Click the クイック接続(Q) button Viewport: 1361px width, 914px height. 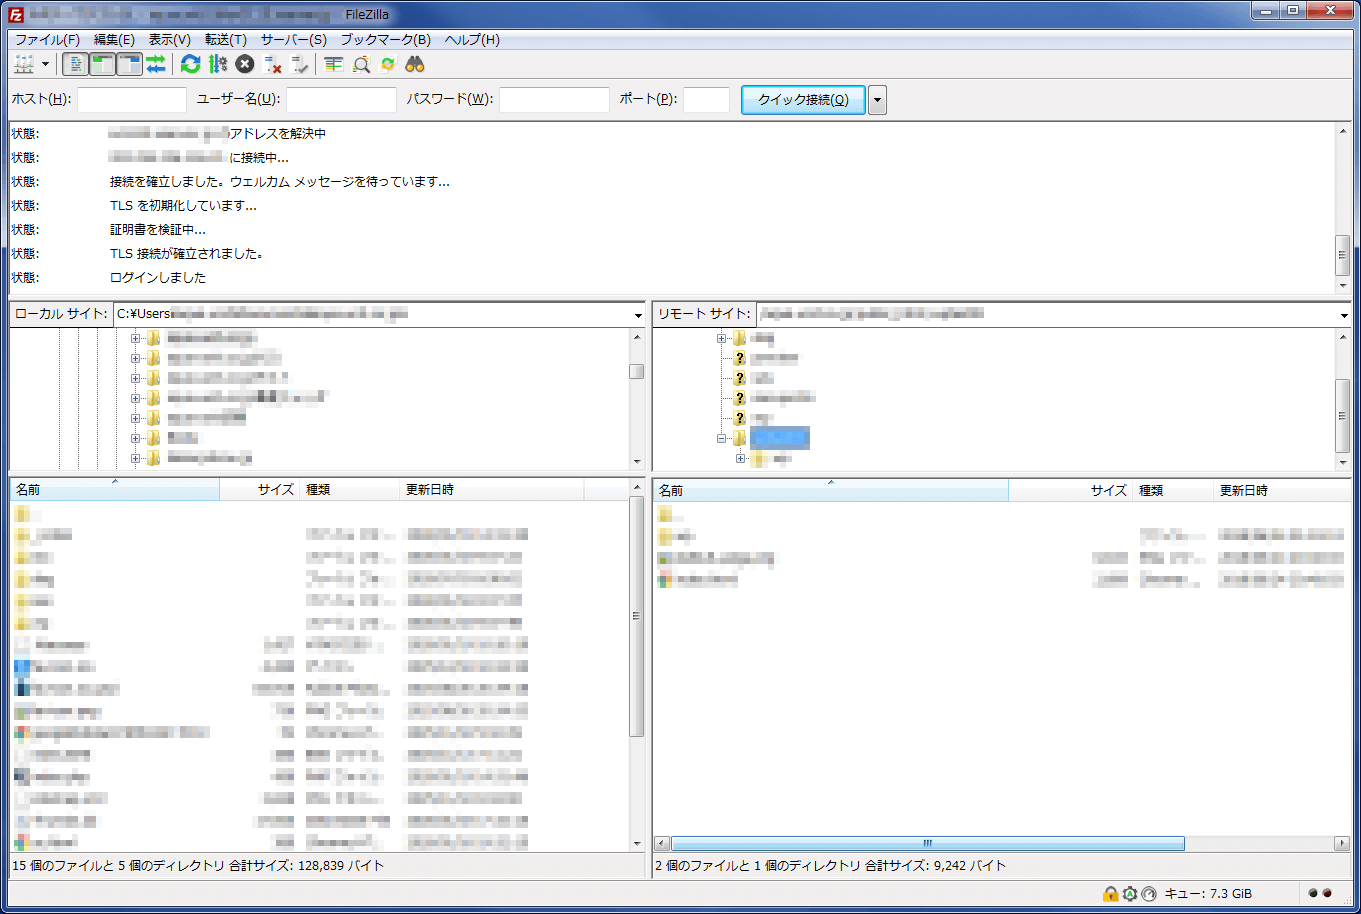[x=803, y=100]
